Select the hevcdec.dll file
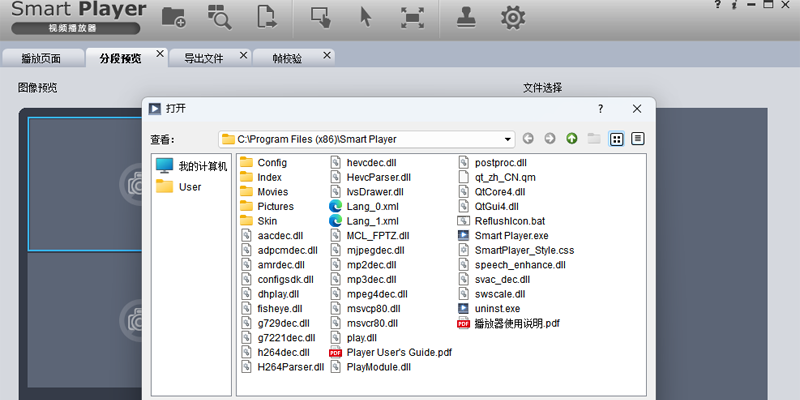 (x=363, y=163)
